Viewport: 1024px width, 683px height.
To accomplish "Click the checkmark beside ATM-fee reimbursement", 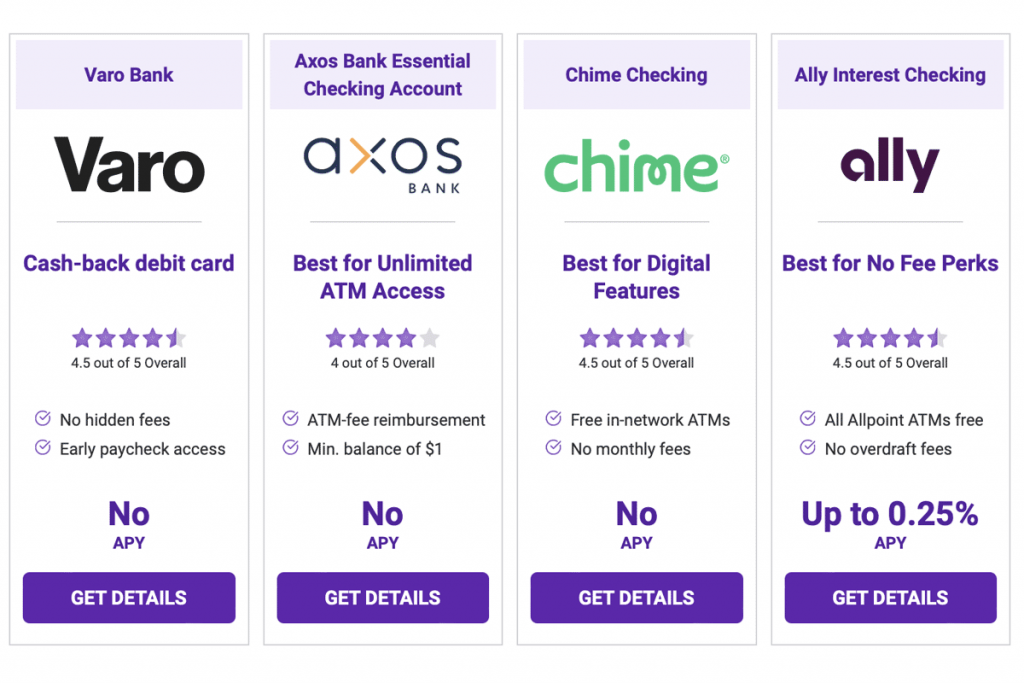I will [293, 420].
